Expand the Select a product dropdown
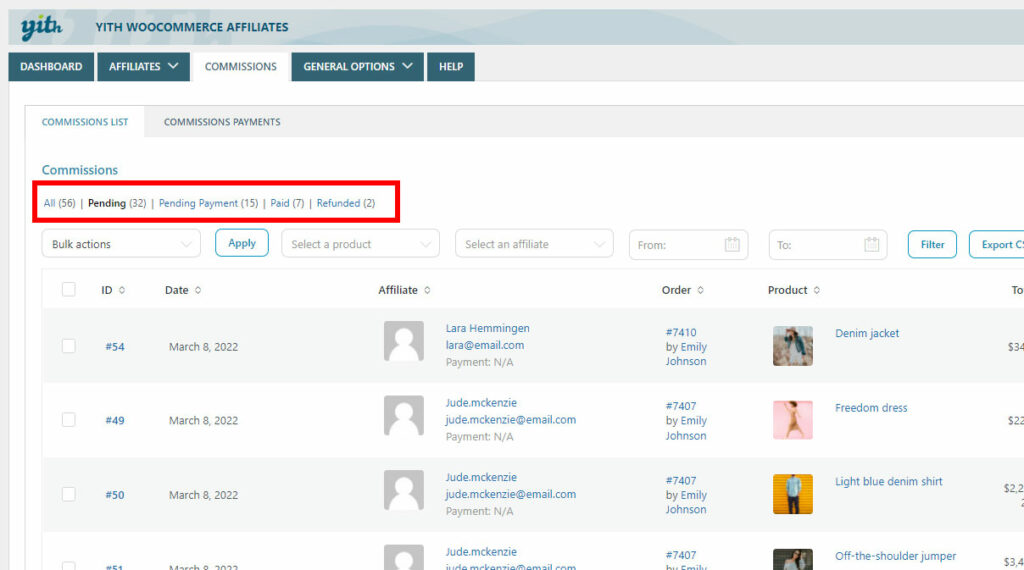Image resolution: width=1024 pixels, height=570 pixels. (x=360, y=244)
